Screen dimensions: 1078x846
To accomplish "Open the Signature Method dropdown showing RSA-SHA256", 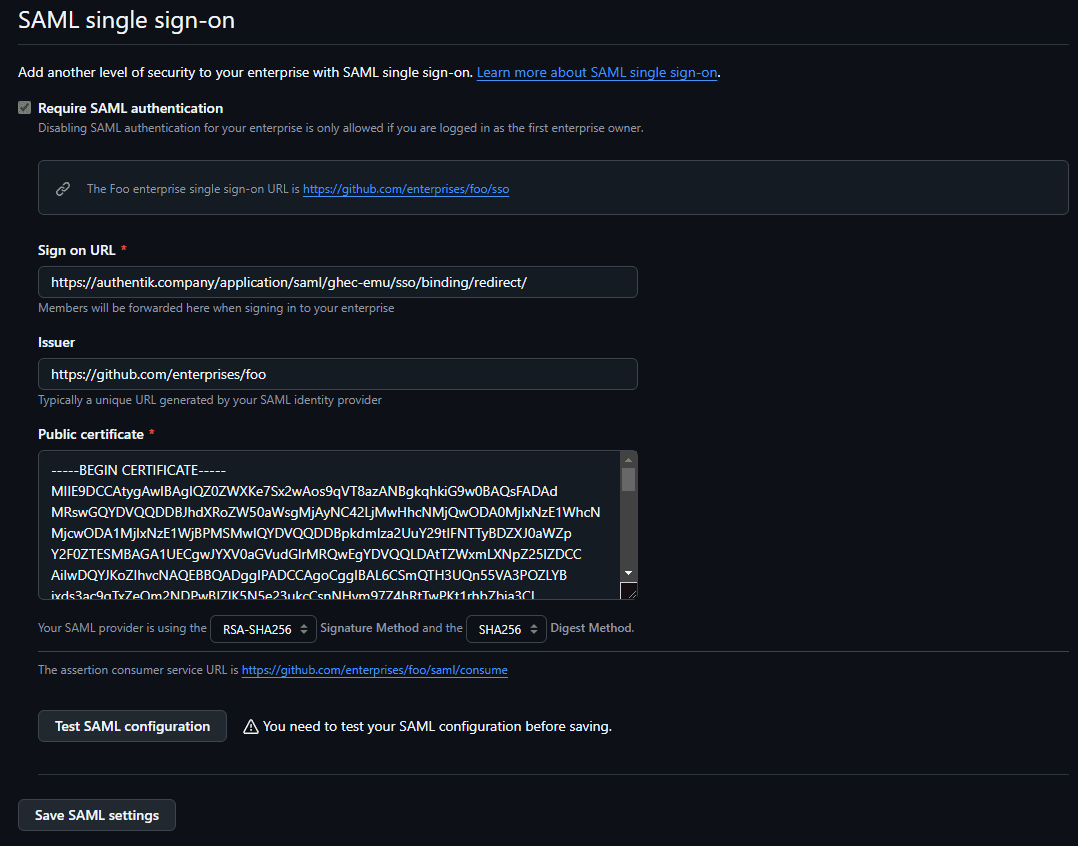I will pyautogui.click(x=263, y=627).
